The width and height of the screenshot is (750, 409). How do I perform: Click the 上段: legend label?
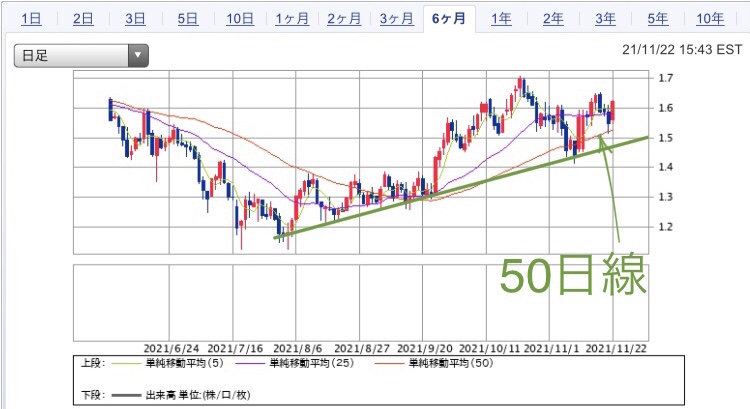tap(92, 363)
